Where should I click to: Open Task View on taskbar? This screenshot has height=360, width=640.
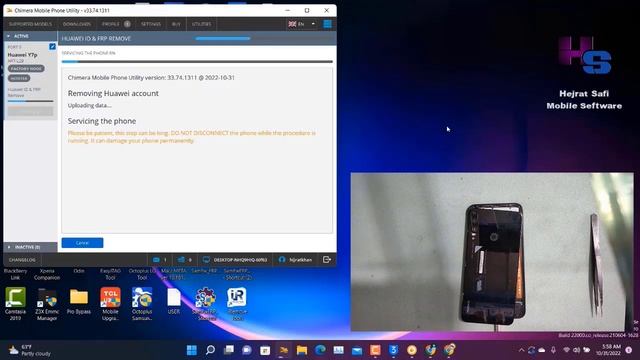(229, 350)
